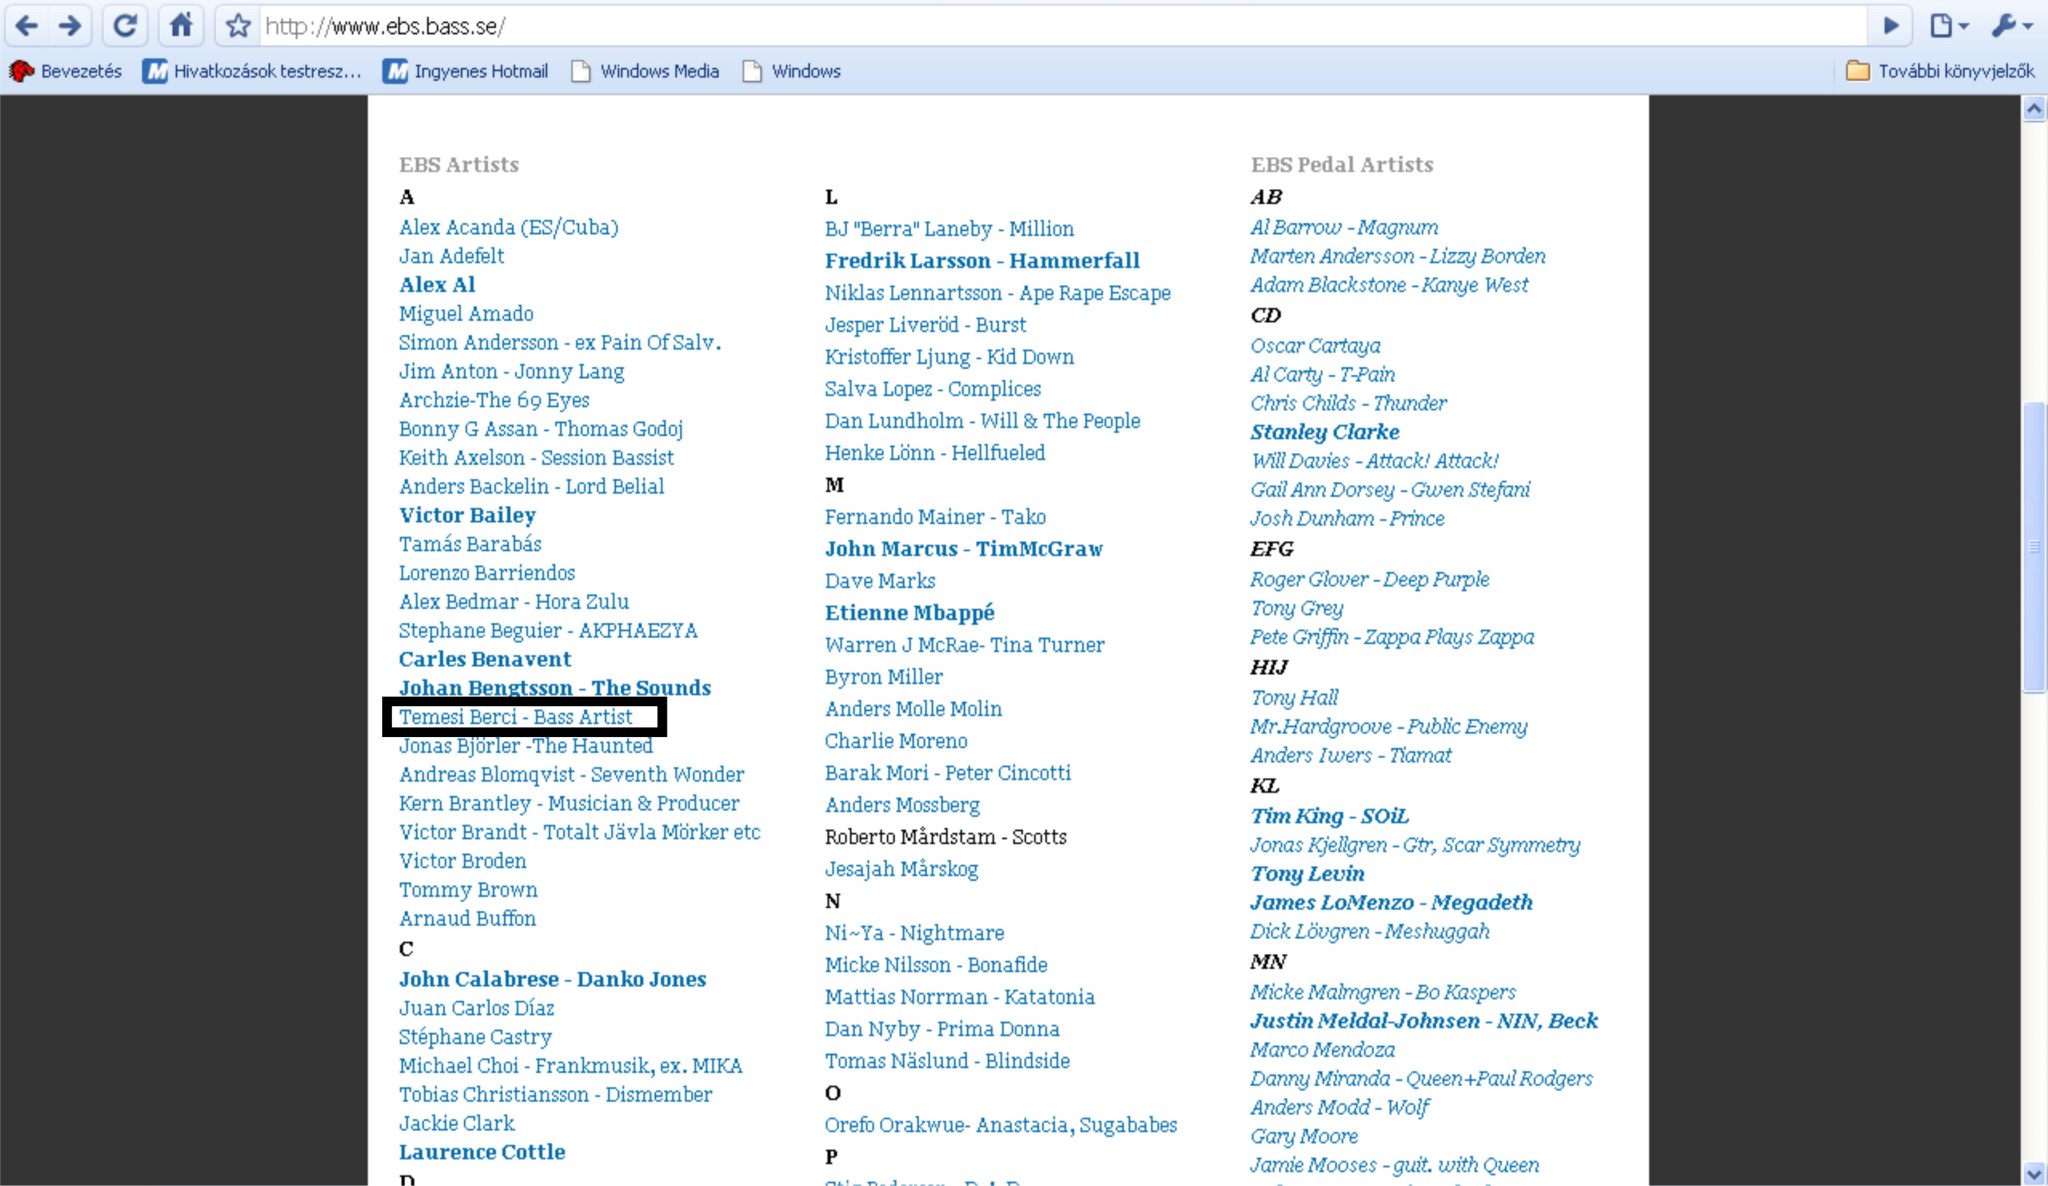Open Tomas Näslund - Blindside link

947,1061
